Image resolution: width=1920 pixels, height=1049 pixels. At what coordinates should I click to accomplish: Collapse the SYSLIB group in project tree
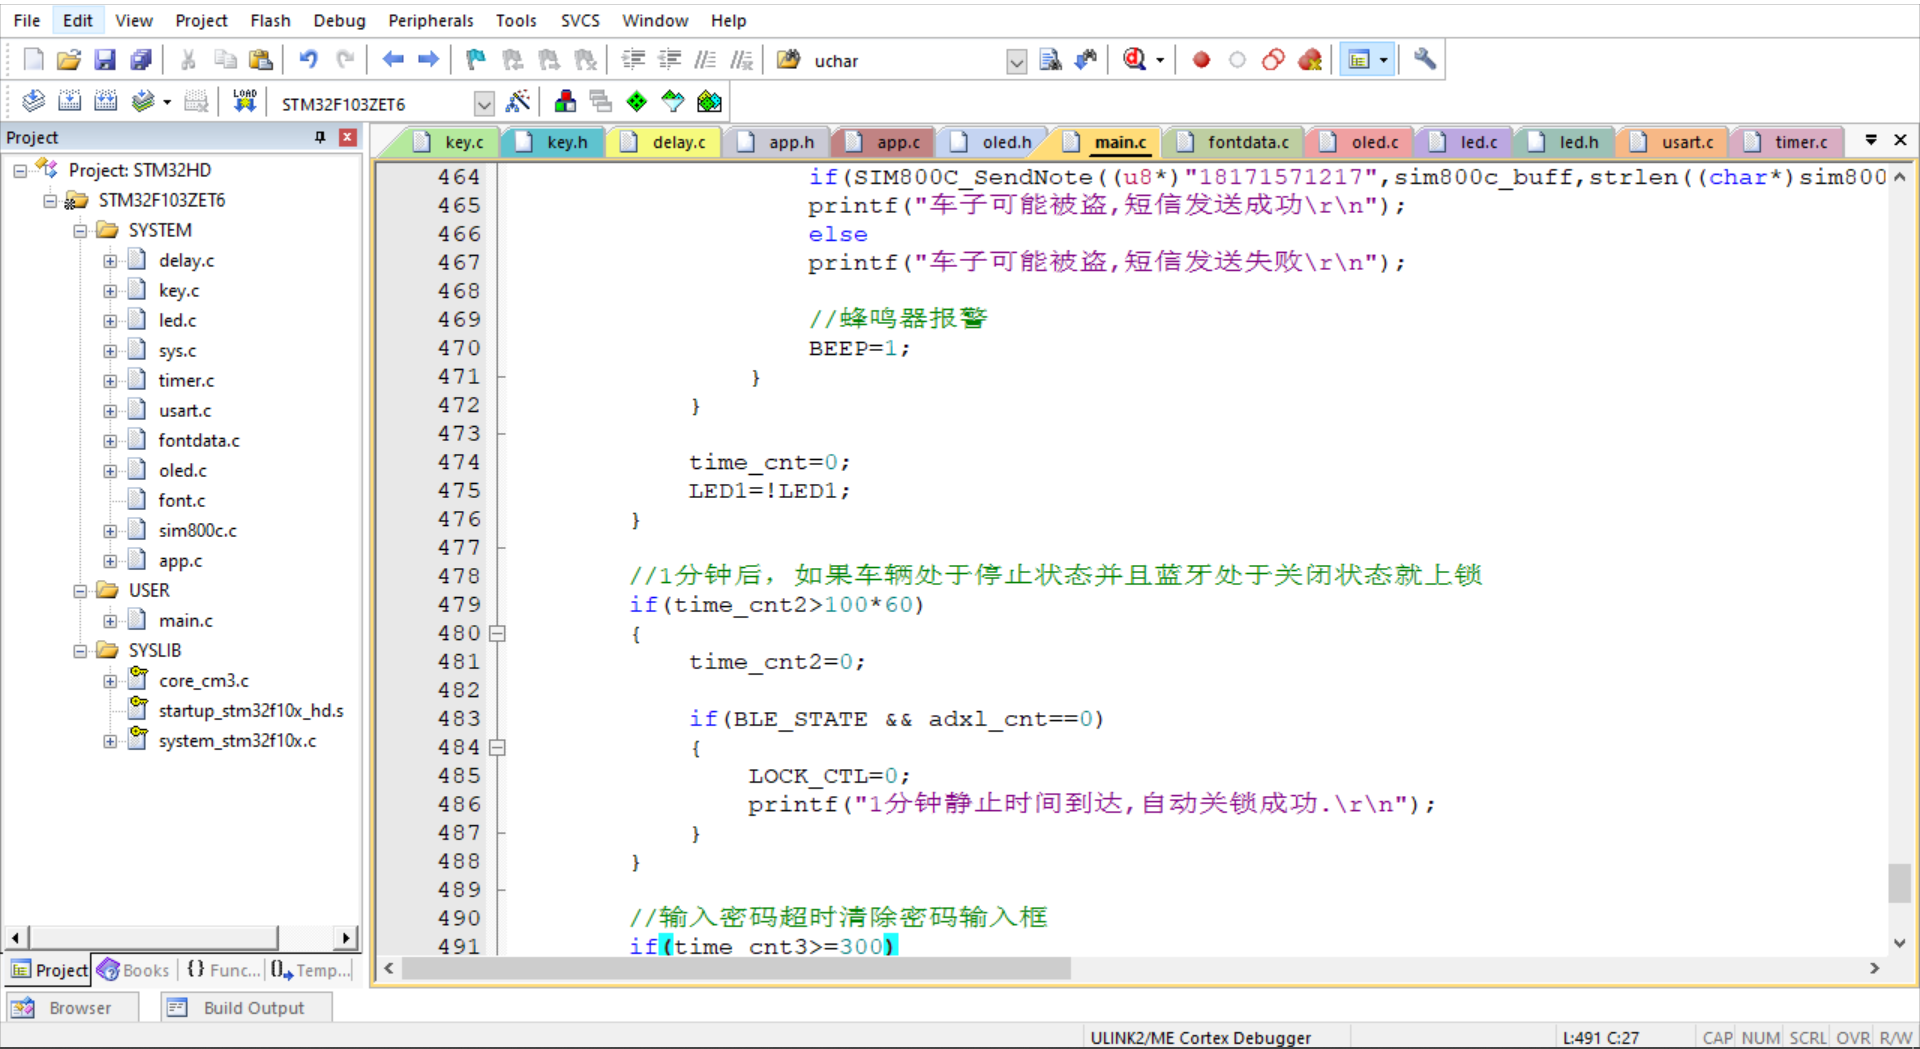(x=80, y=651)
